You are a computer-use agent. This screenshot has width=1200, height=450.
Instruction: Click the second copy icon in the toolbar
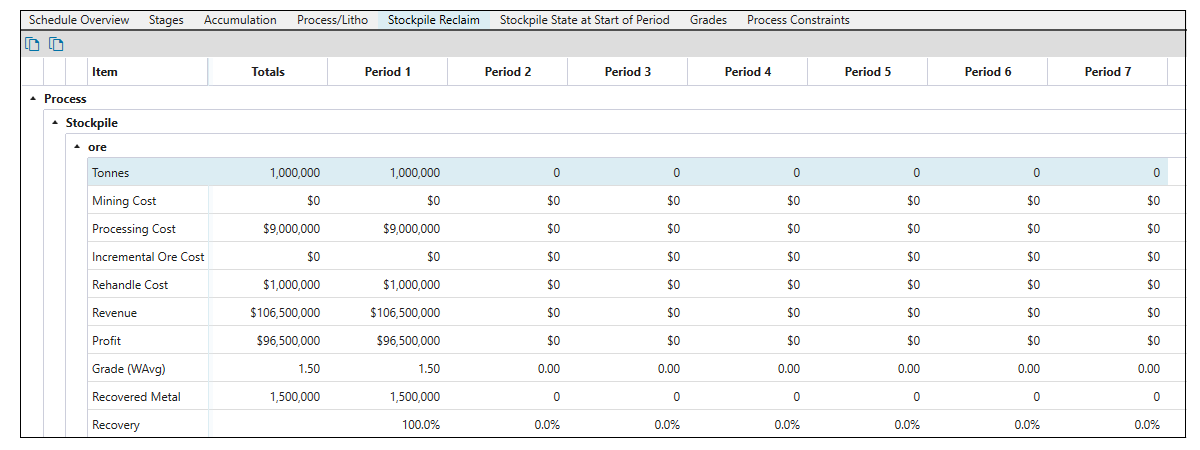56,43
